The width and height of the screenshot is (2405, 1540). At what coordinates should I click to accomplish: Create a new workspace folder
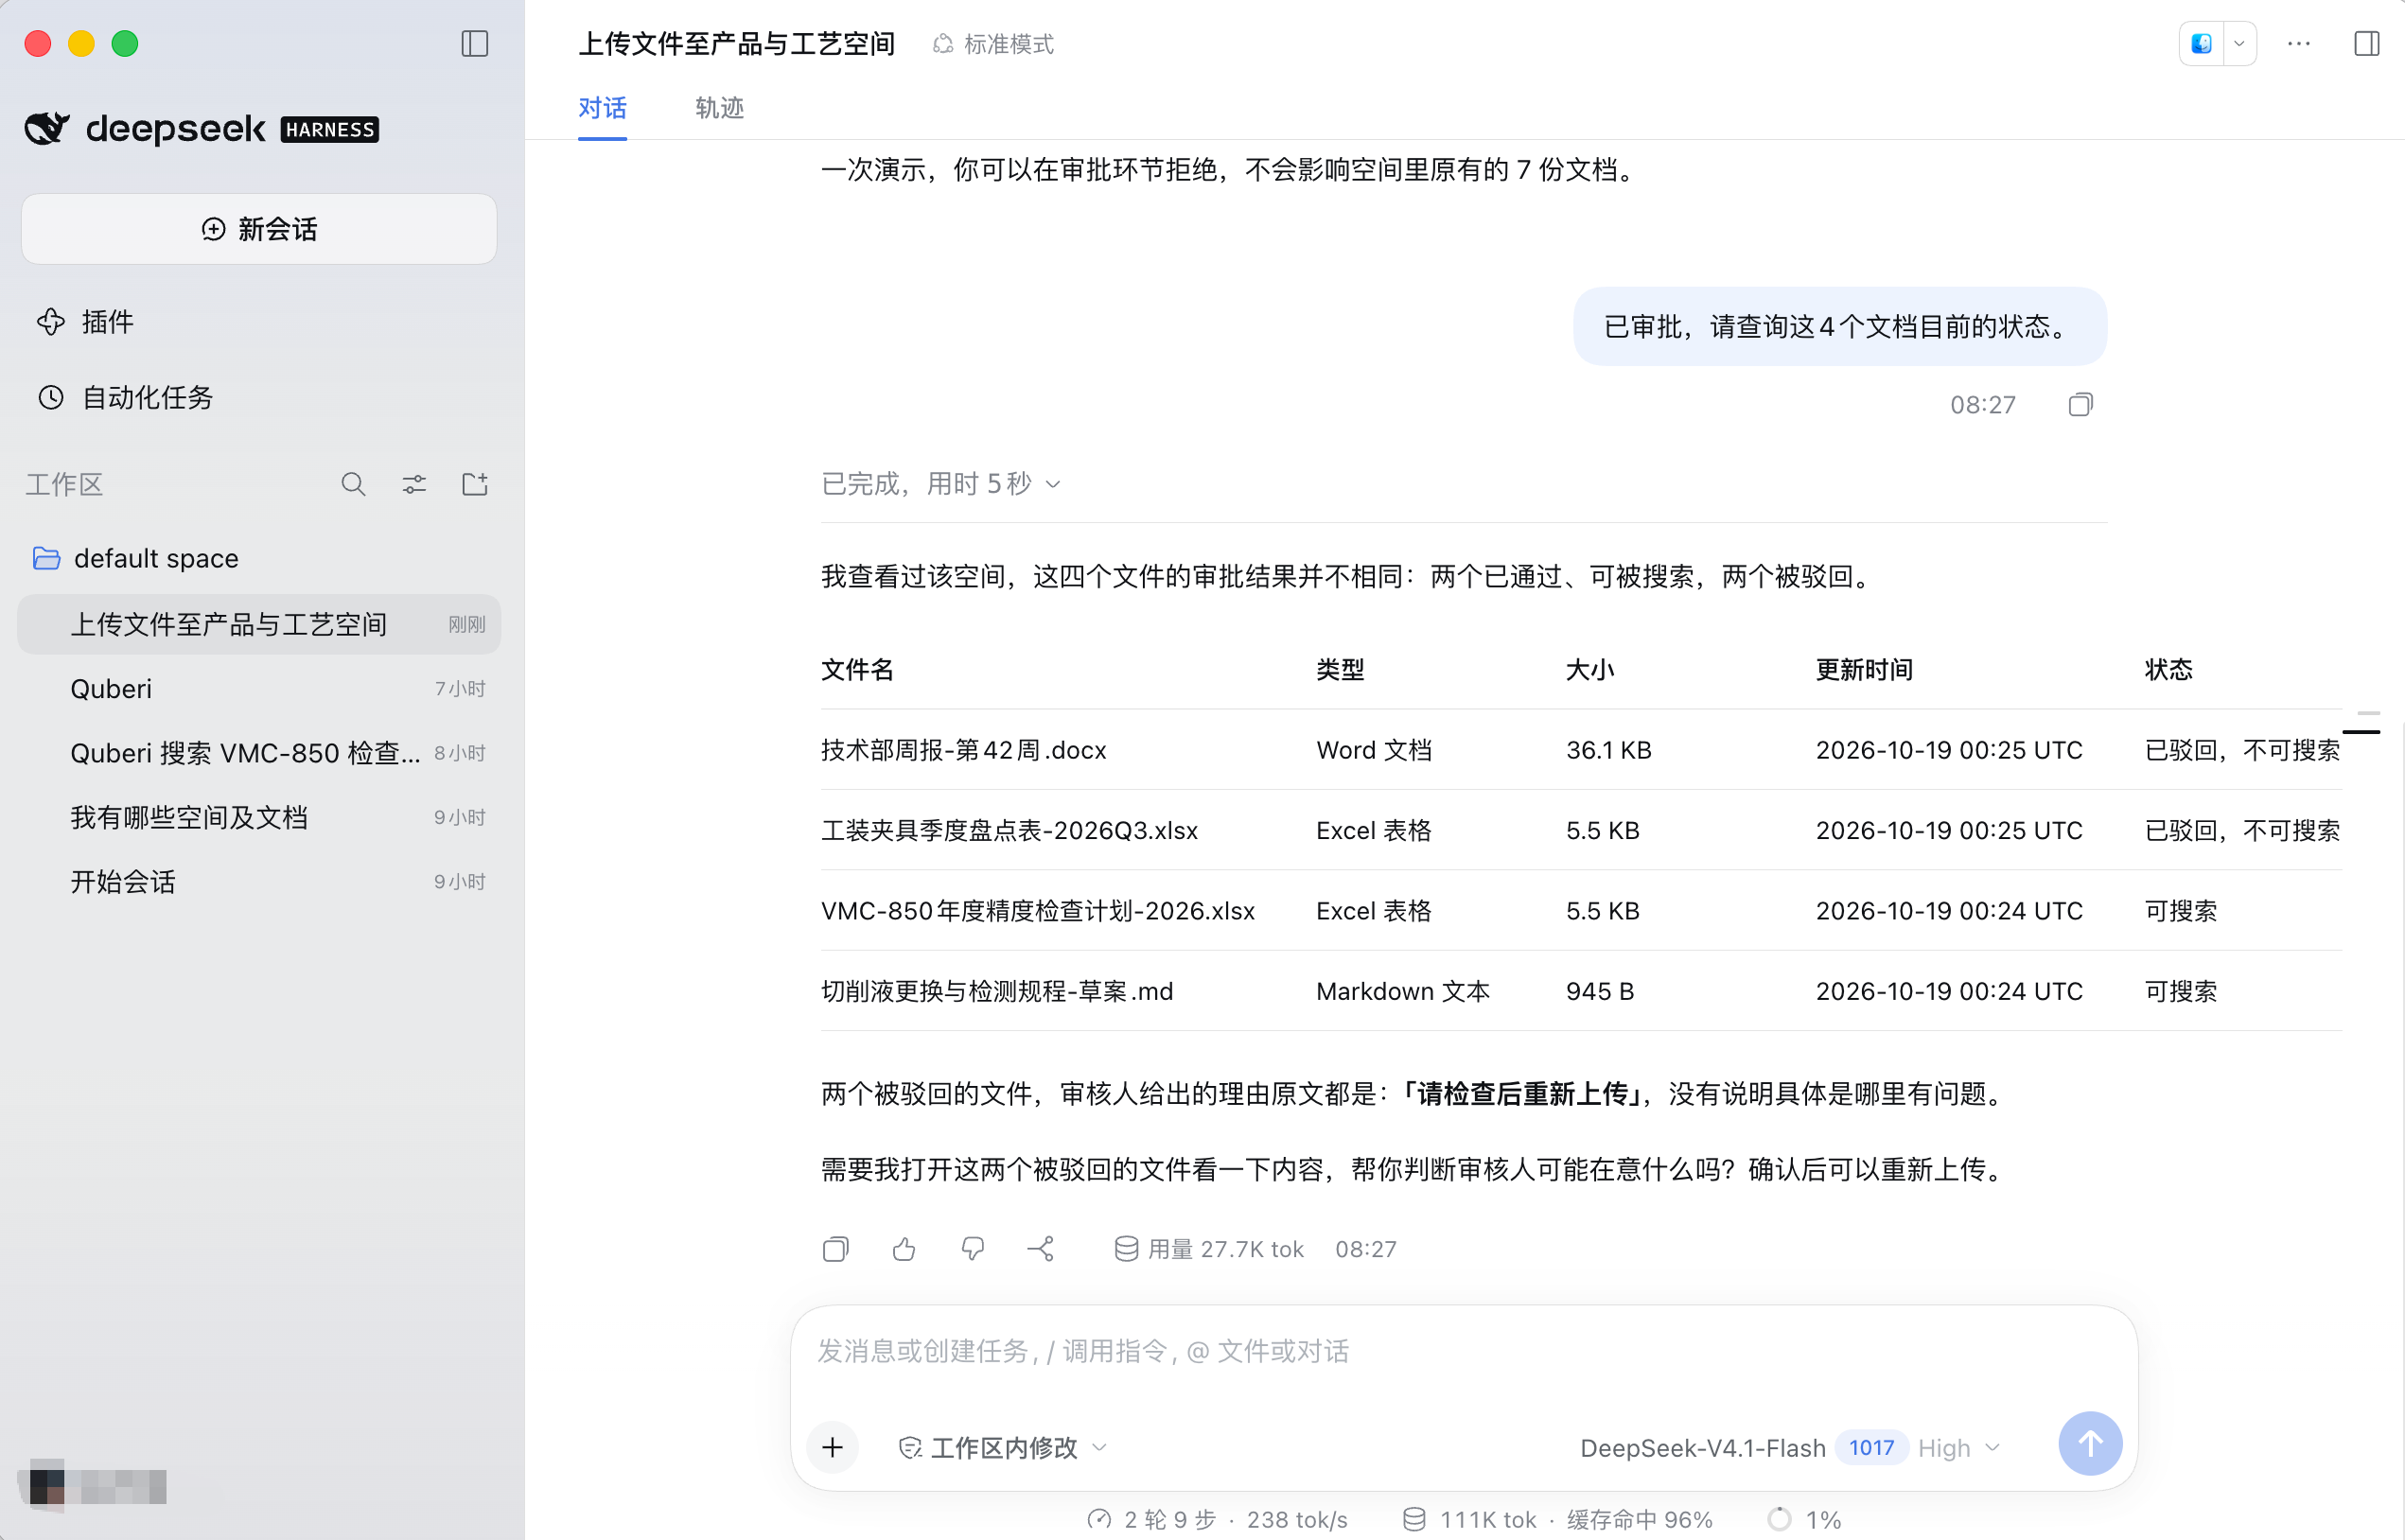coord(475,485)
